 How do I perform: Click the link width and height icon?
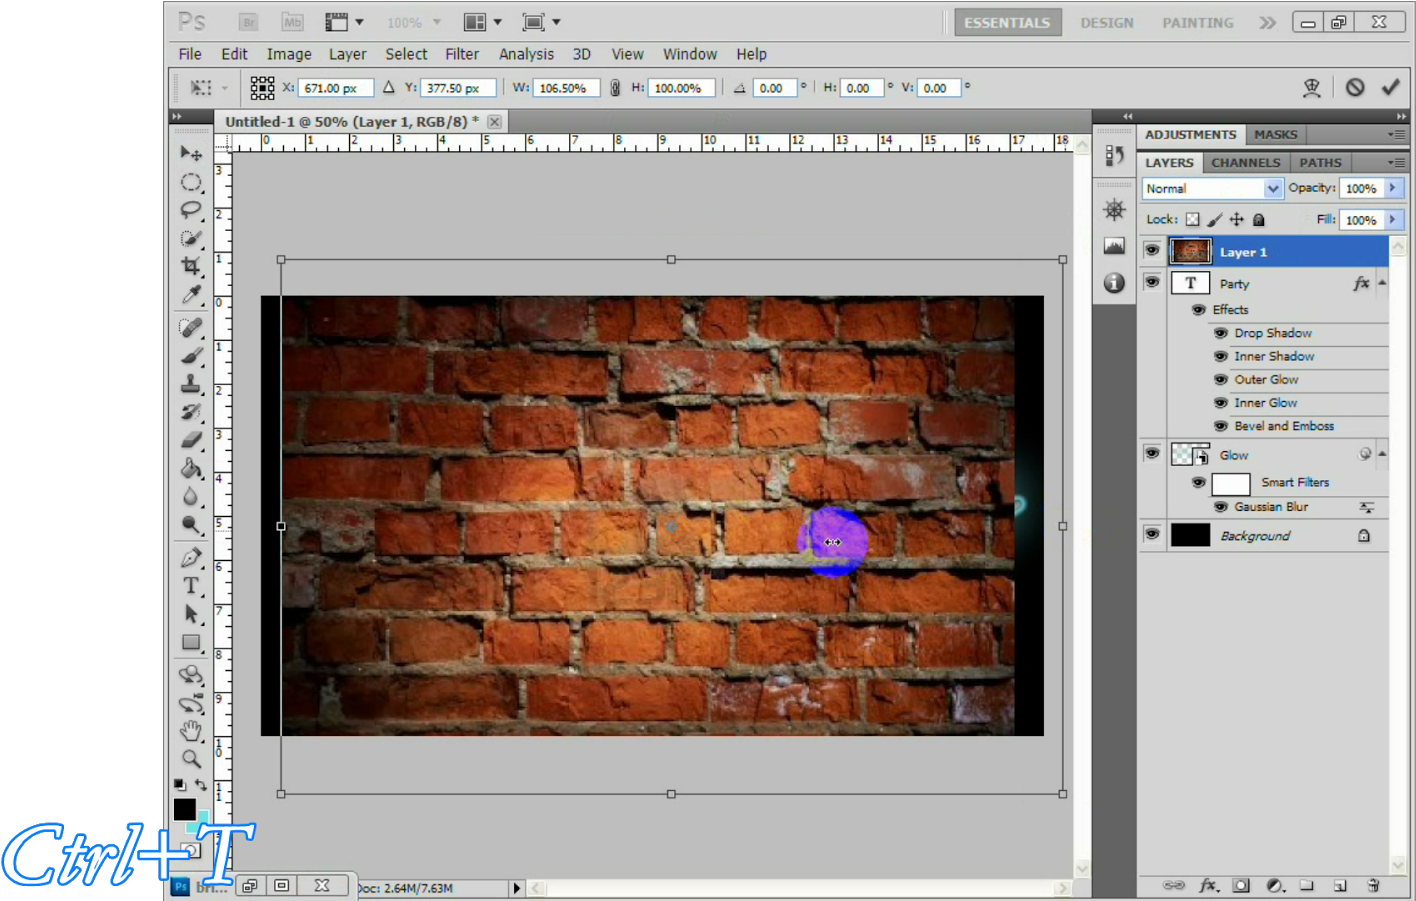pos(615,88)
